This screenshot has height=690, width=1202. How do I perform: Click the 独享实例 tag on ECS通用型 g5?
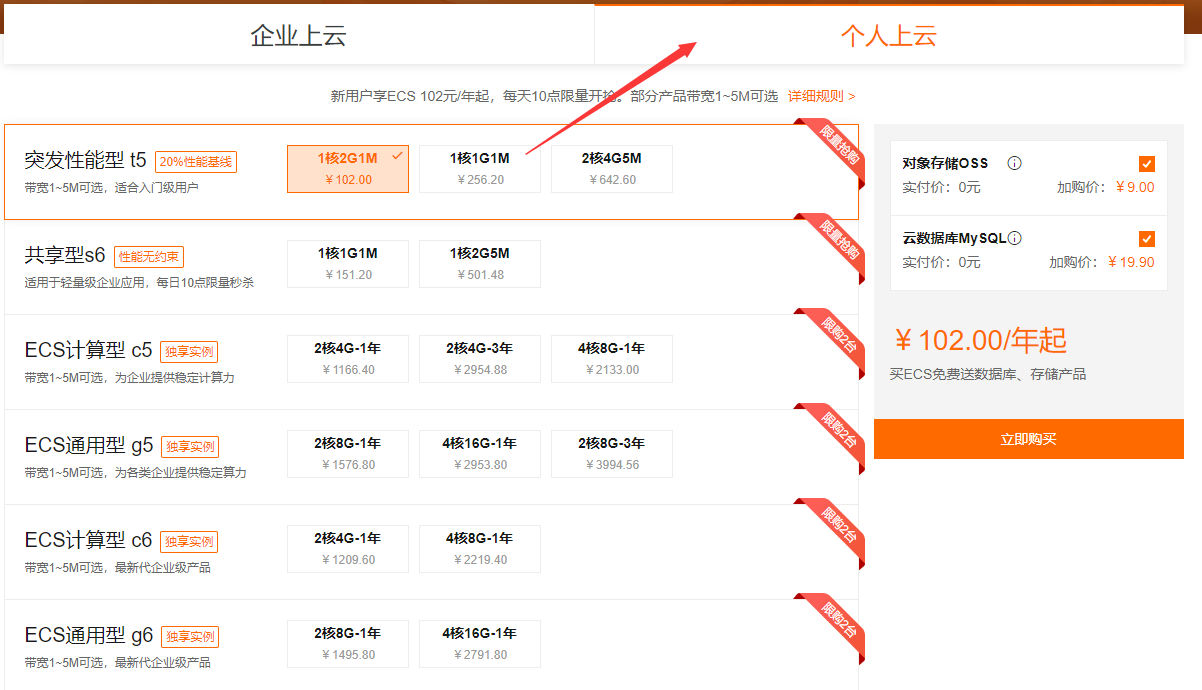190,447
